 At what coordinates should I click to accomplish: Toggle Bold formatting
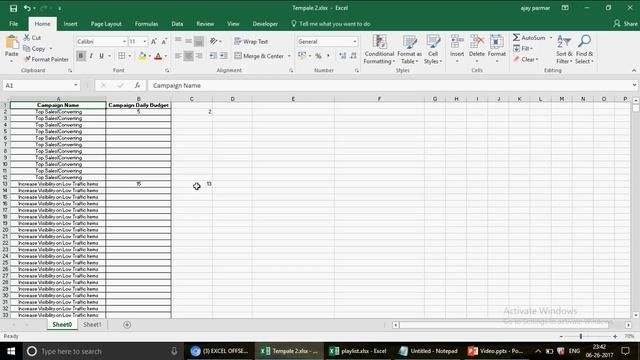click(x=81, y=56)
